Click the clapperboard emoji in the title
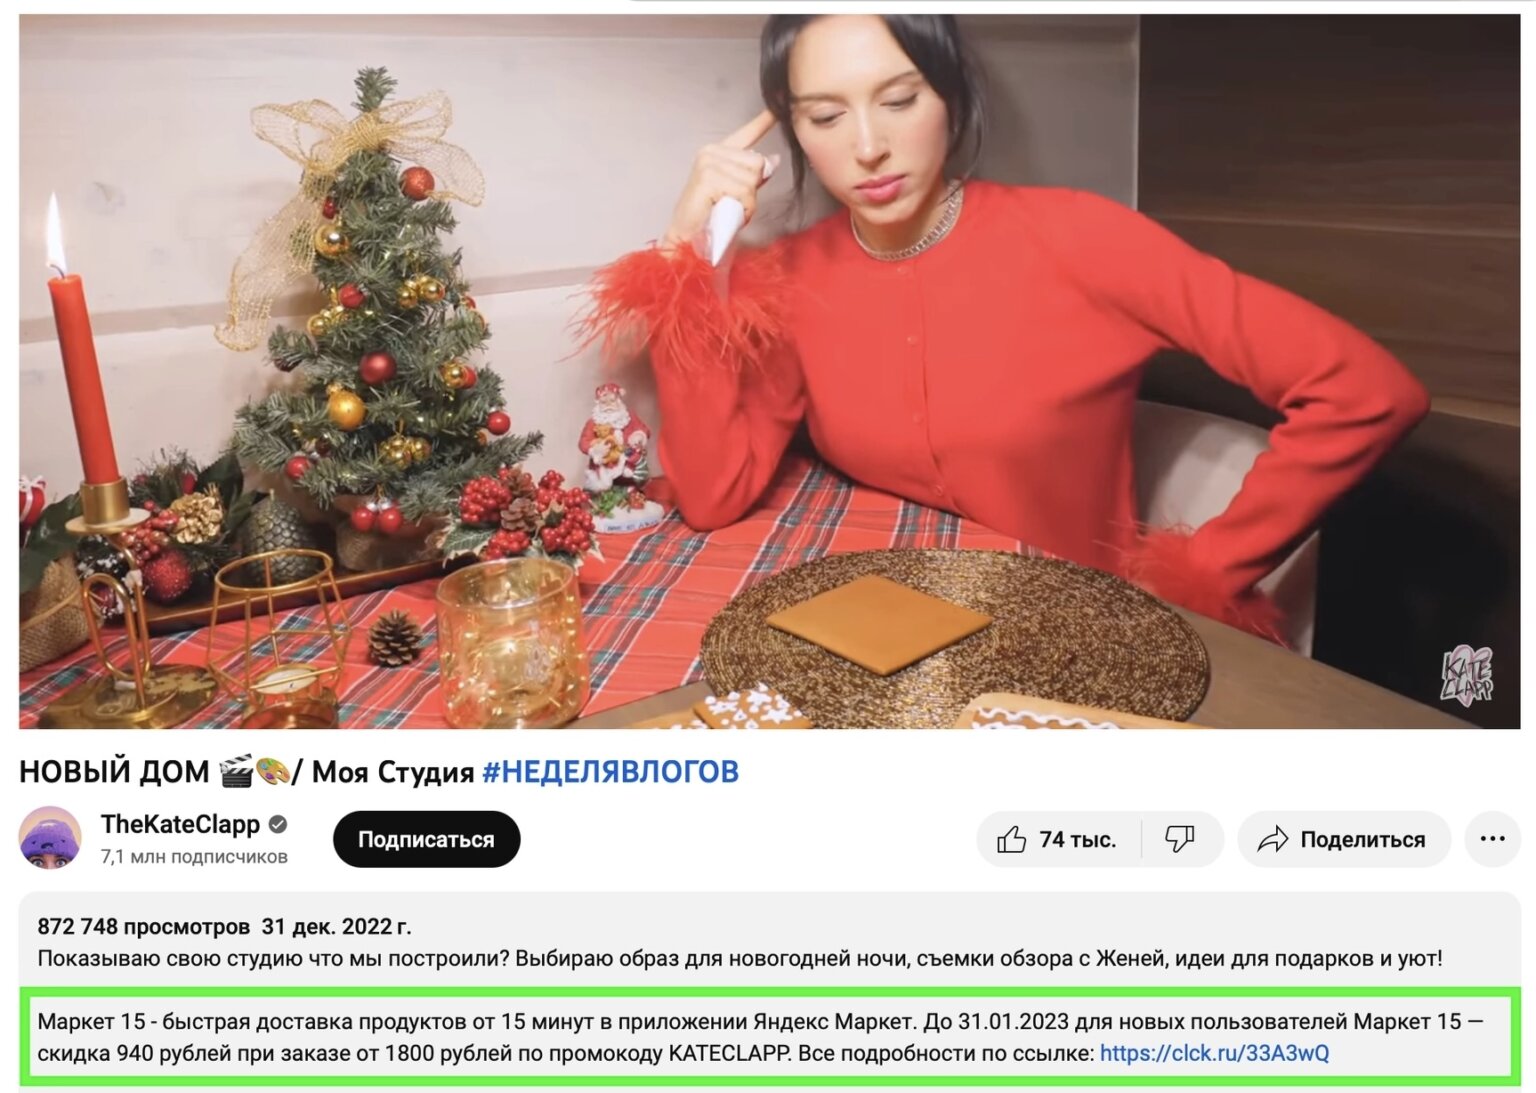The width and height of the screenshot is (1536, 1093). point(236,771)
